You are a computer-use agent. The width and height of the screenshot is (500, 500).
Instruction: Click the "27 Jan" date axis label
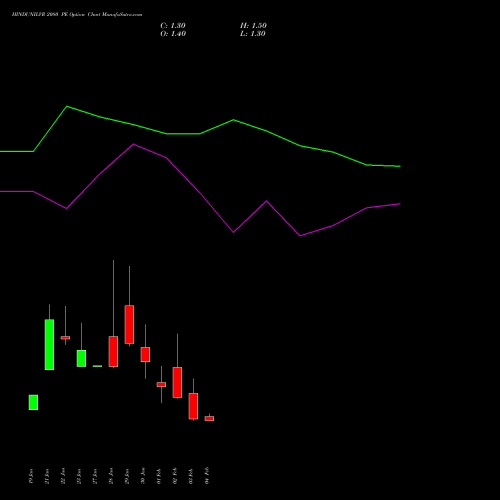point(95,476)
